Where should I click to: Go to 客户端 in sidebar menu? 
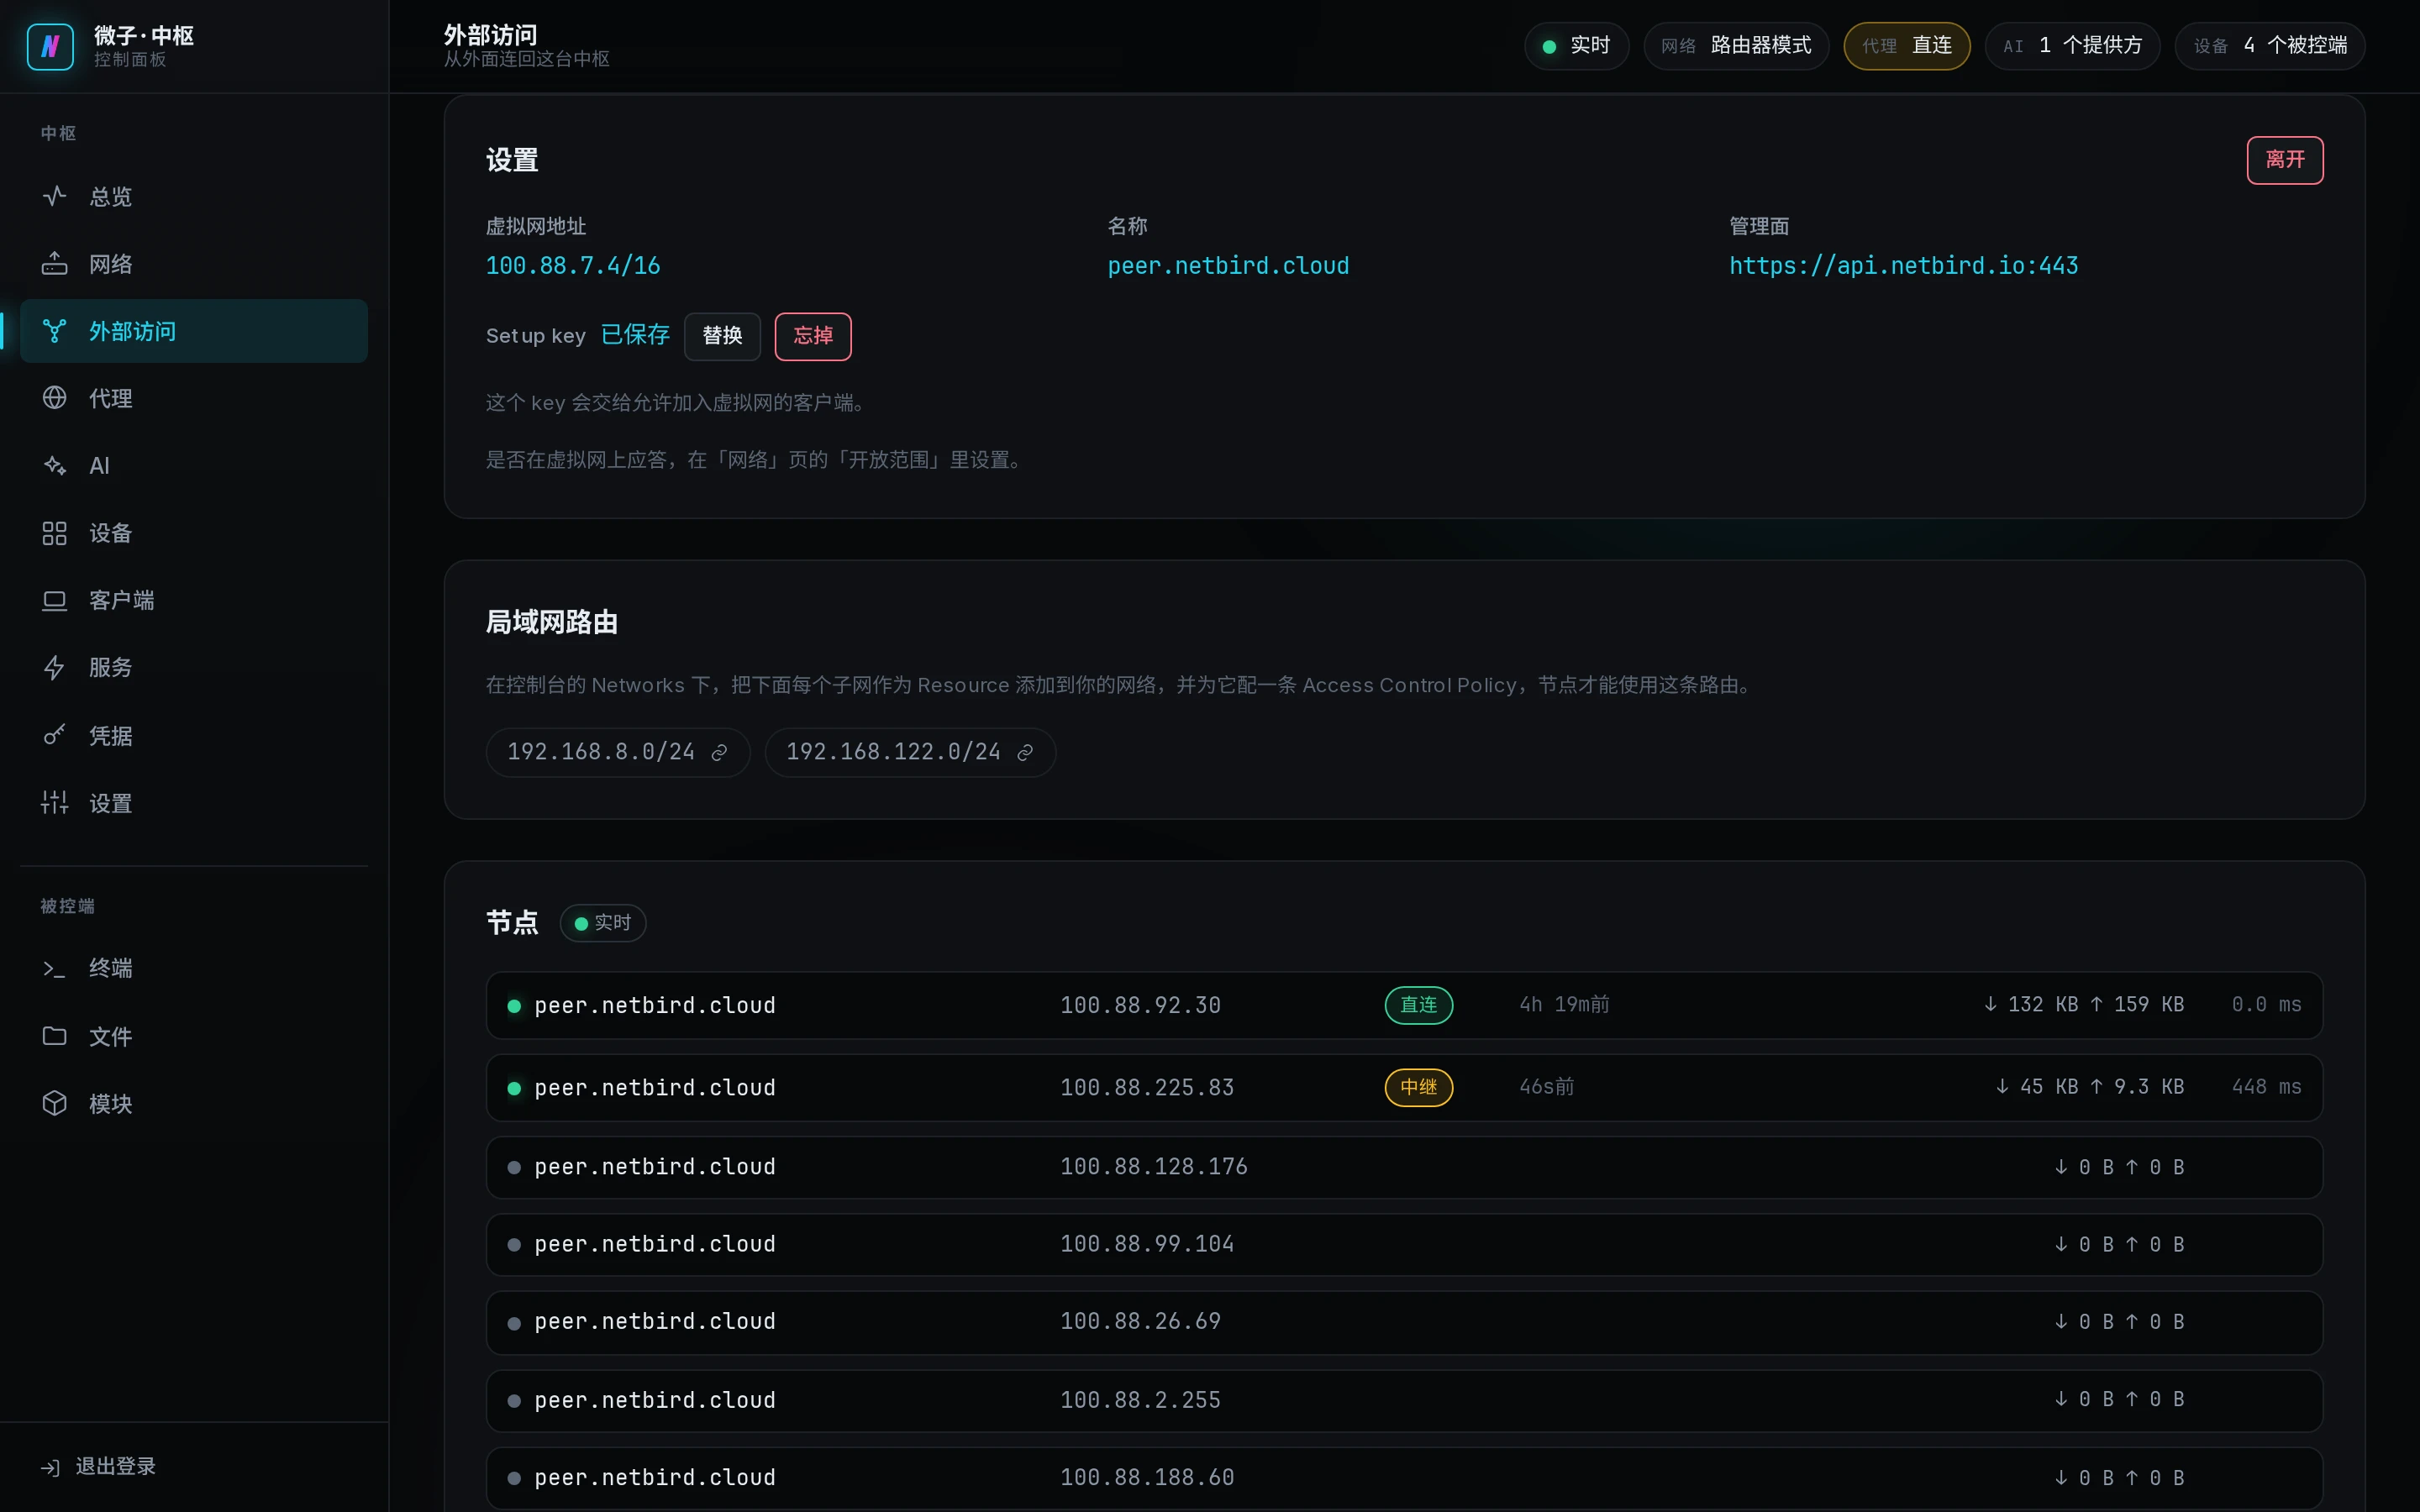[194, 600]
